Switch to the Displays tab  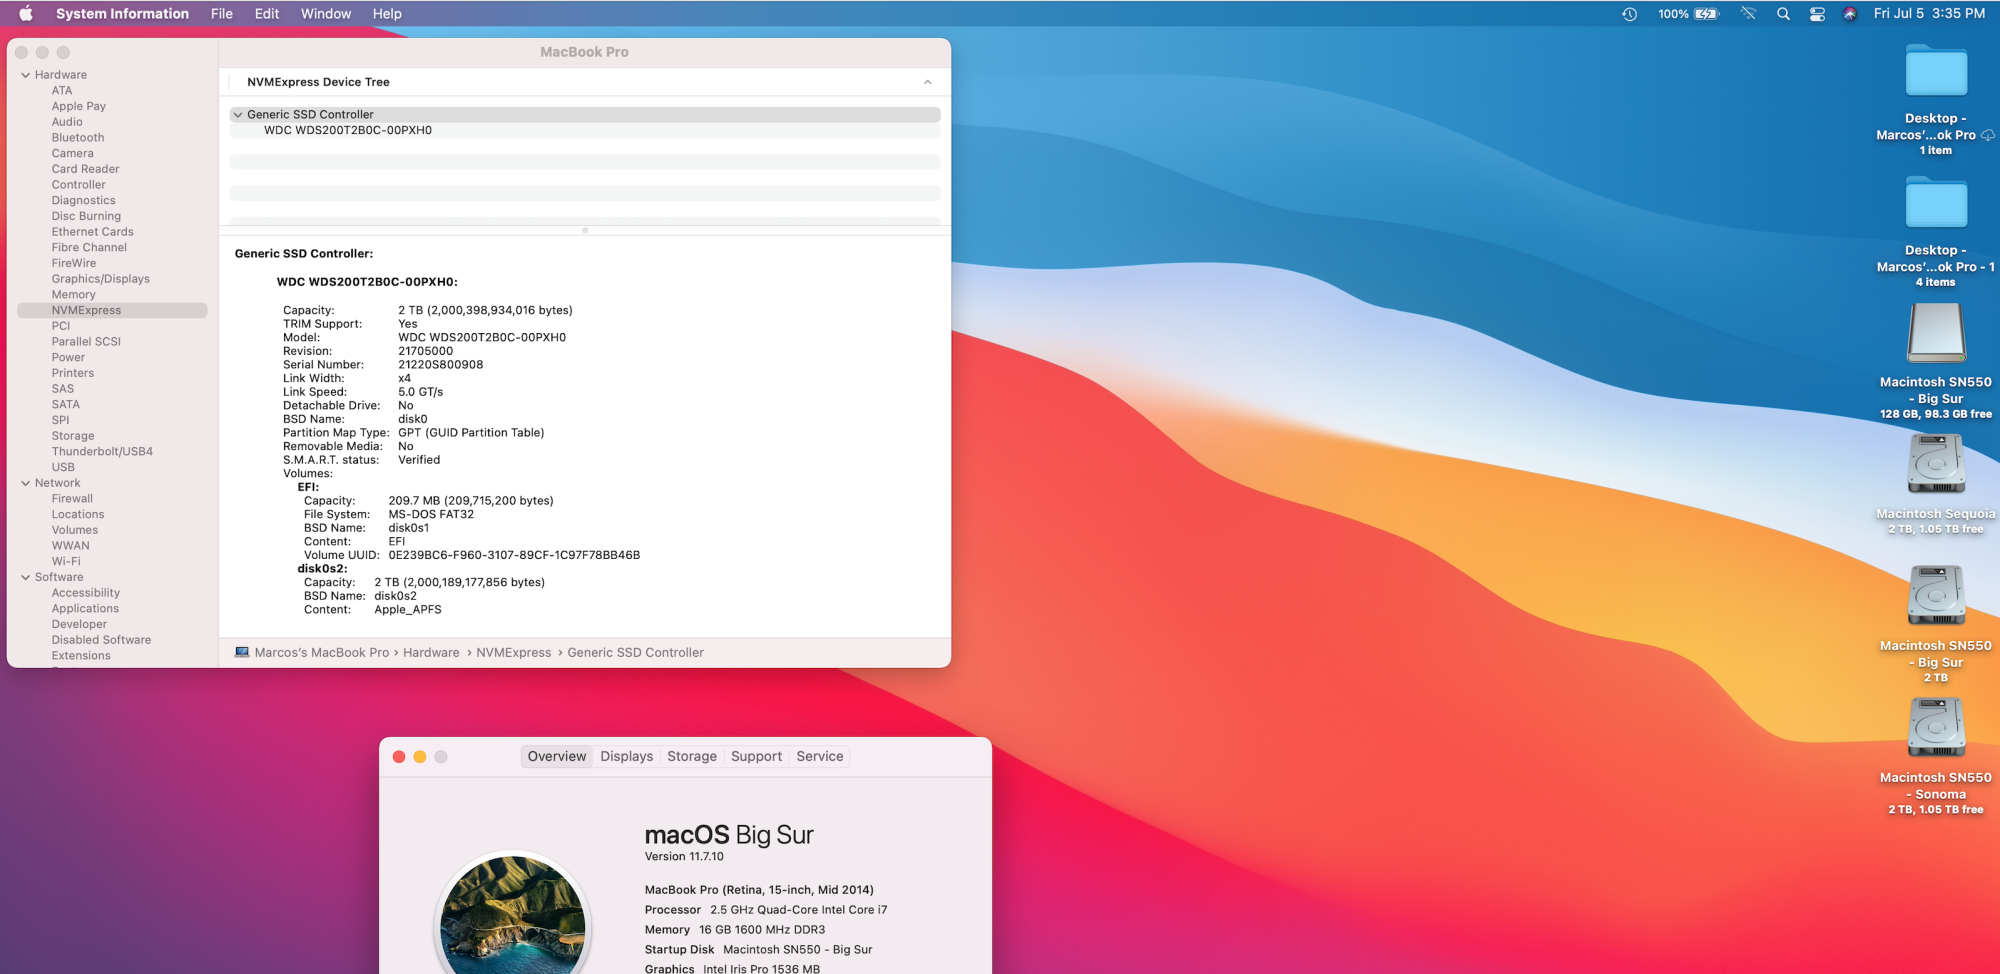(x=627, y=756)
